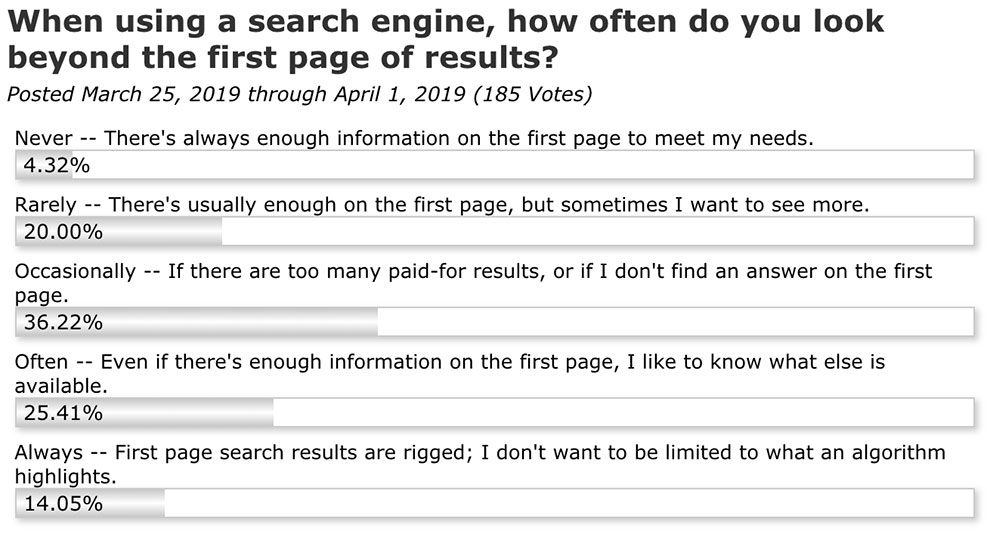Viewport: 990px width, 534px height.
Task: Click the 4.32% result bar
Action: [494, 165]
